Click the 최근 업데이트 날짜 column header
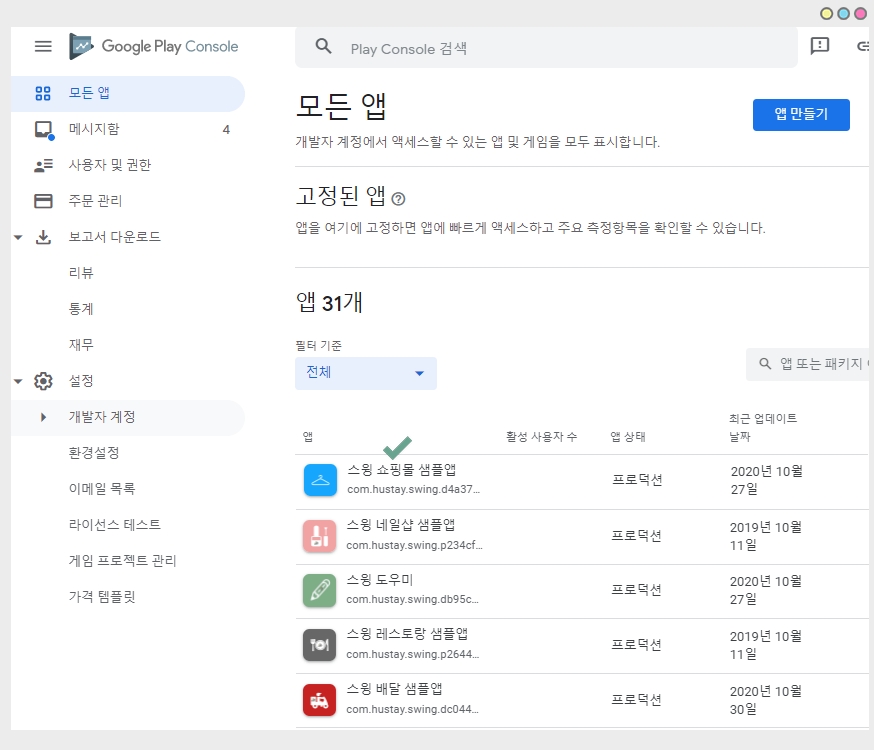 click(x=763, y=427)
